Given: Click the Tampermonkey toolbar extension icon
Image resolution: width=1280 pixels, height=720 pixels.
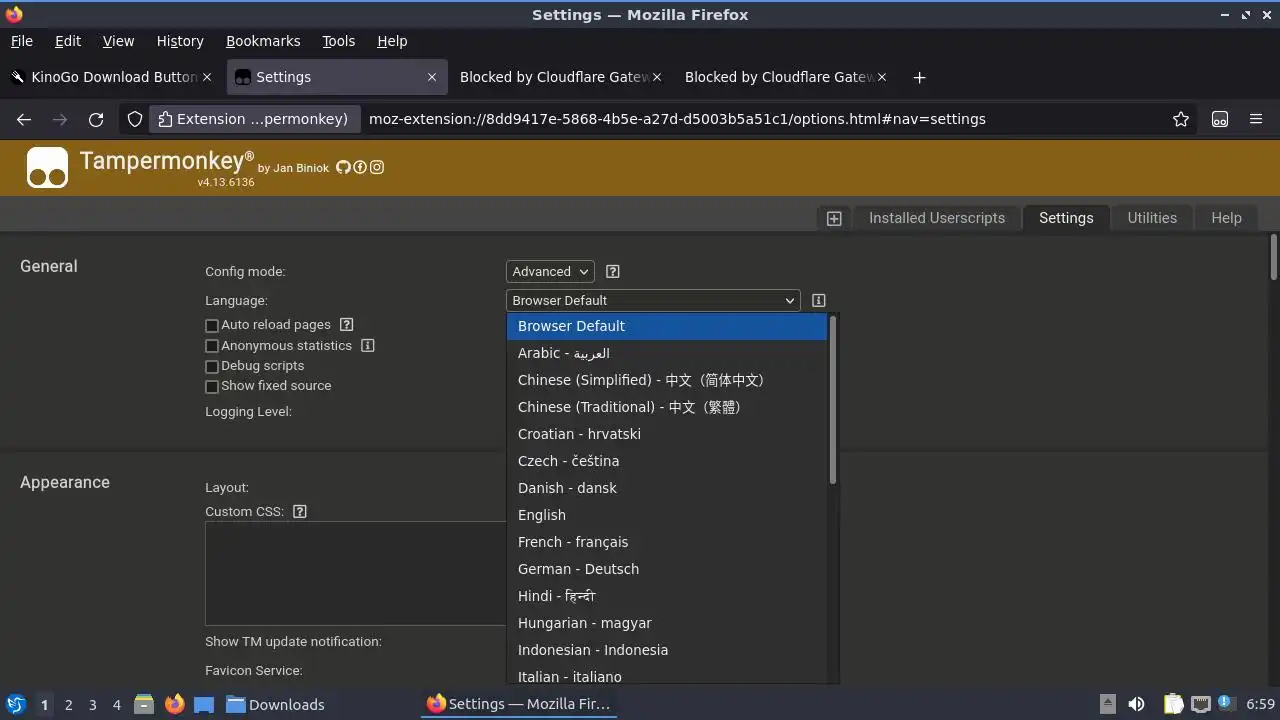Looking at the screenshot, I should [1220, 119].
